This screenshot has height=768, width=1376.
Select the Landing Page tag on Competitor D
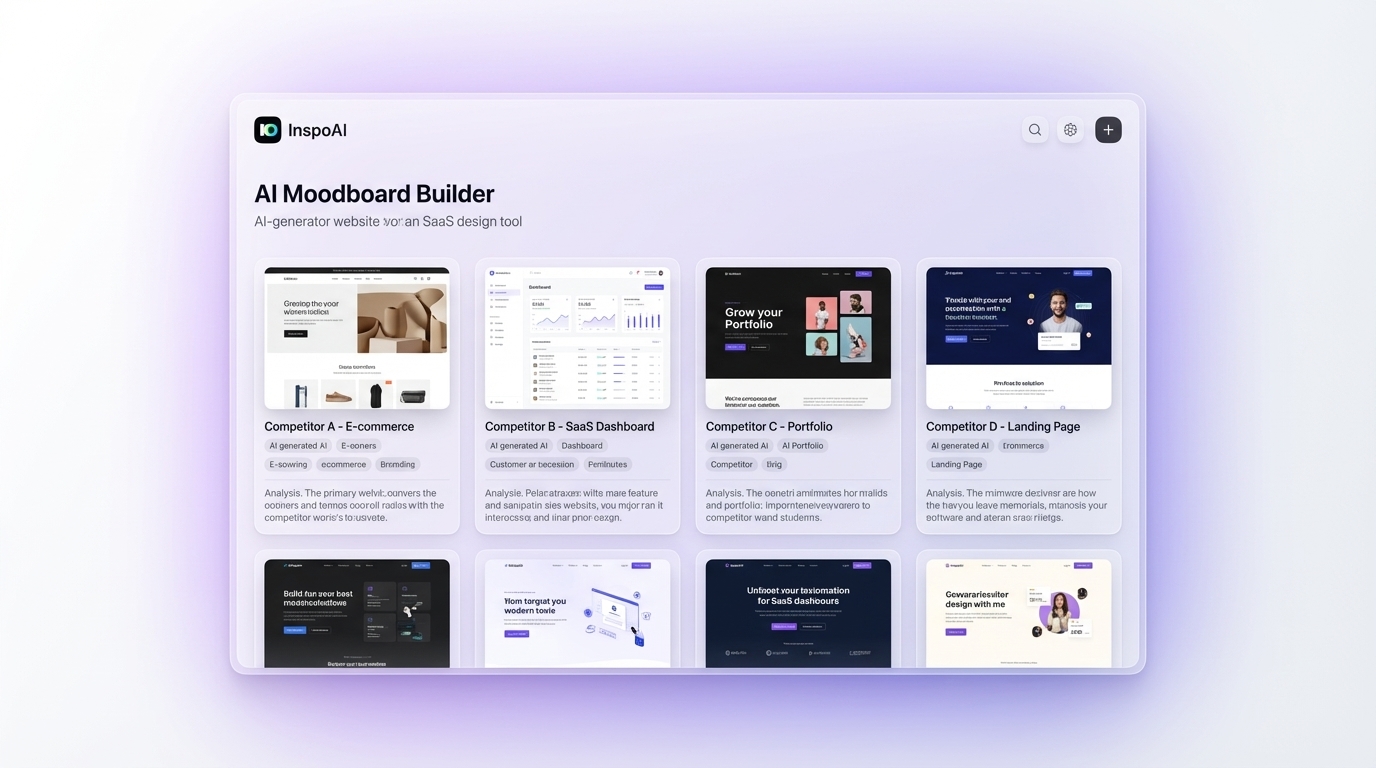click(x=956, y=464)
